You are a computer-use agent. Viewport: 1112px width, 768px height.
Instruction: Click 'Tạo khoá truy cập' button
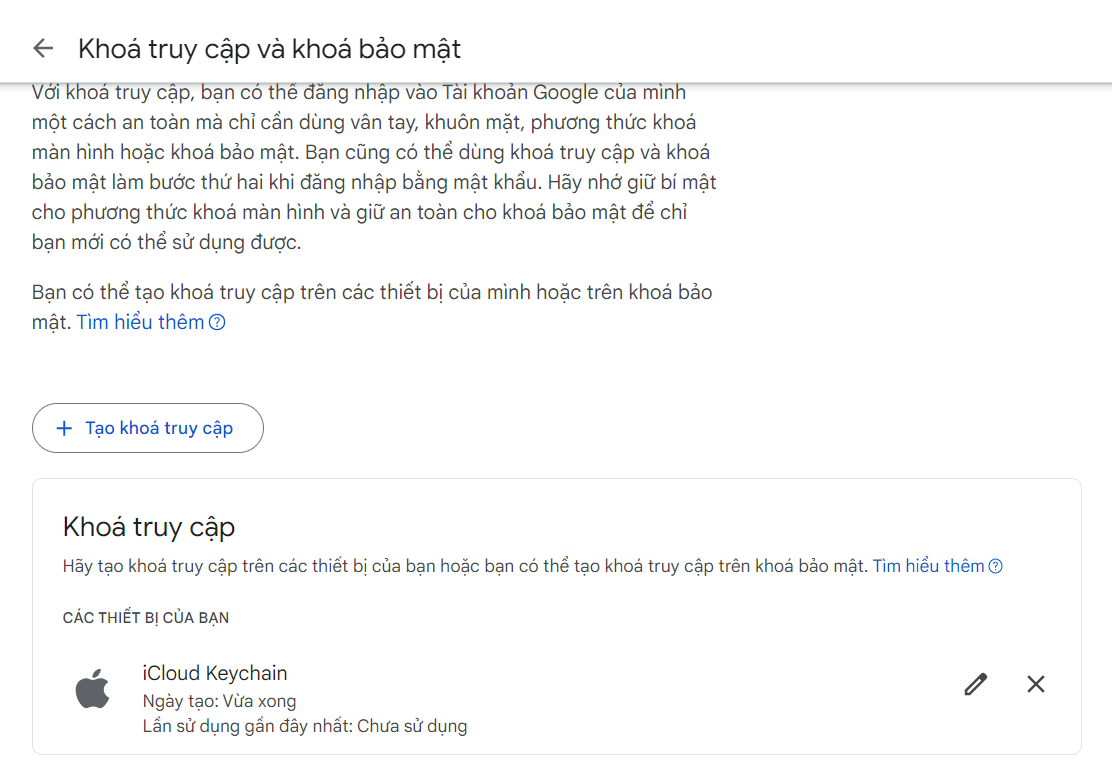[x=148, y=428]
